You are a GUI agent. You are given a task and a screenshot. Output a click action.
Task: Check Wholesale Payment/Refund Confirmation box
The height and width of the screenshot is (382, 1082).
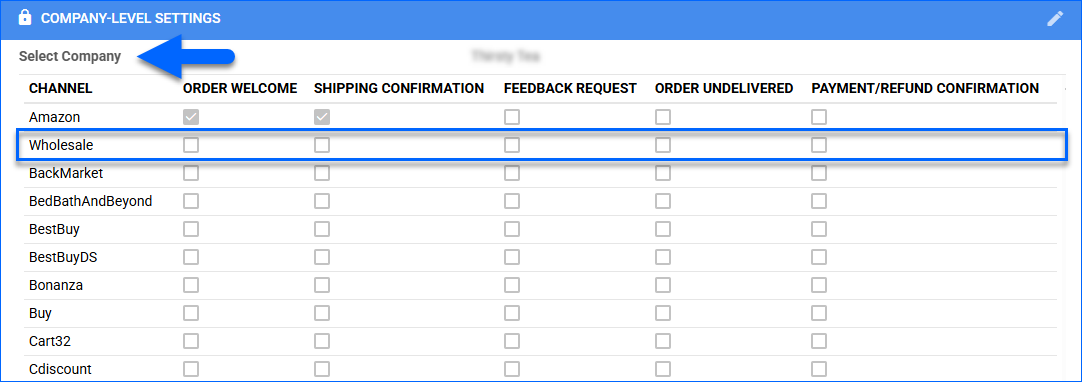click(818, 145)
